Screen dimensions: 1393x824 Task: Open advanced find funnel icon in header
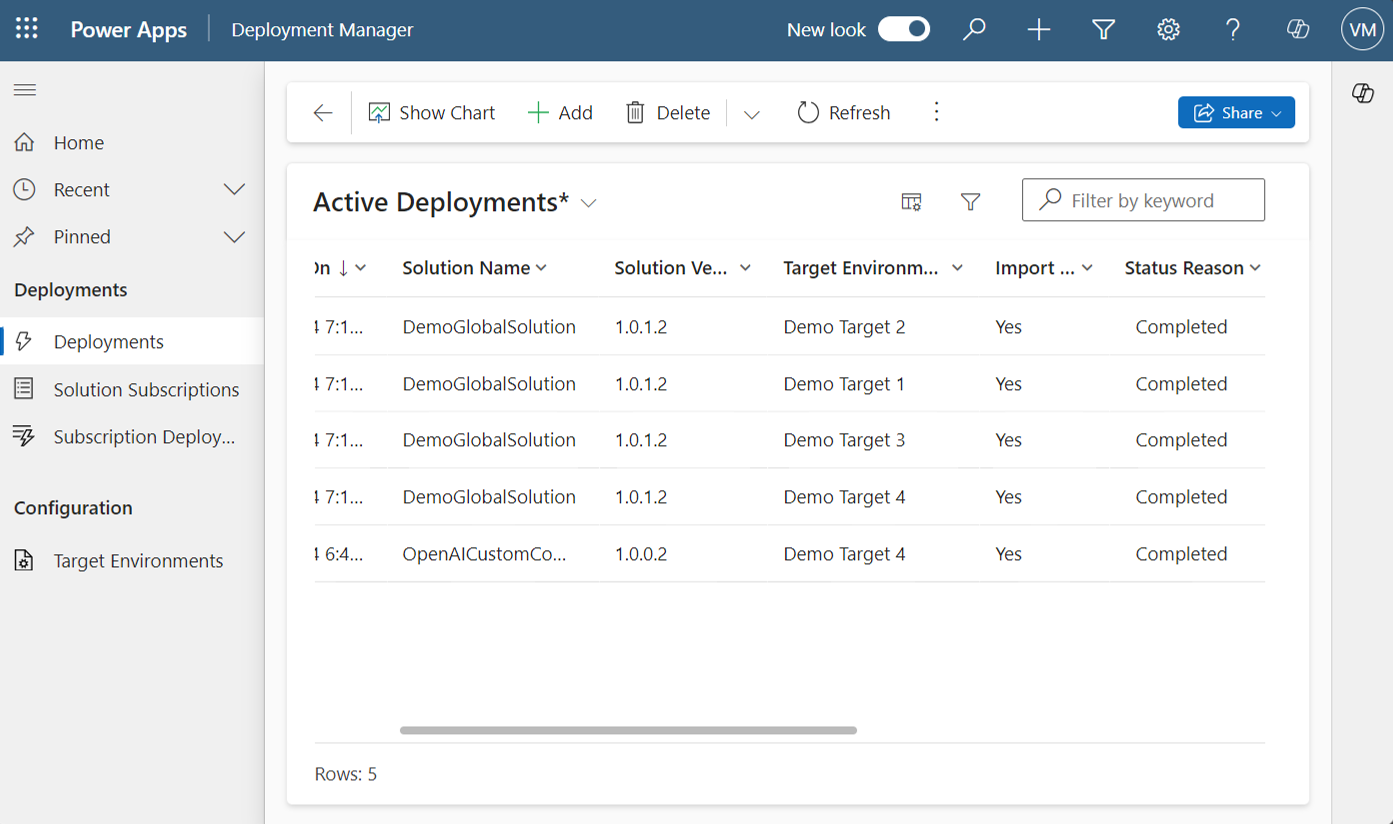click(x=1104, y=30)
